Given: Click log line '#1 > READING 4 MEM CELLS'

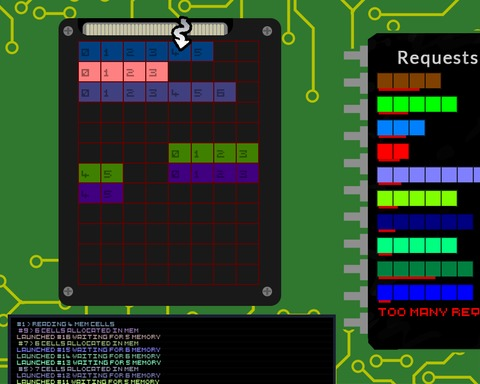Looking at the screenshot, I should (x=66, y=324).
